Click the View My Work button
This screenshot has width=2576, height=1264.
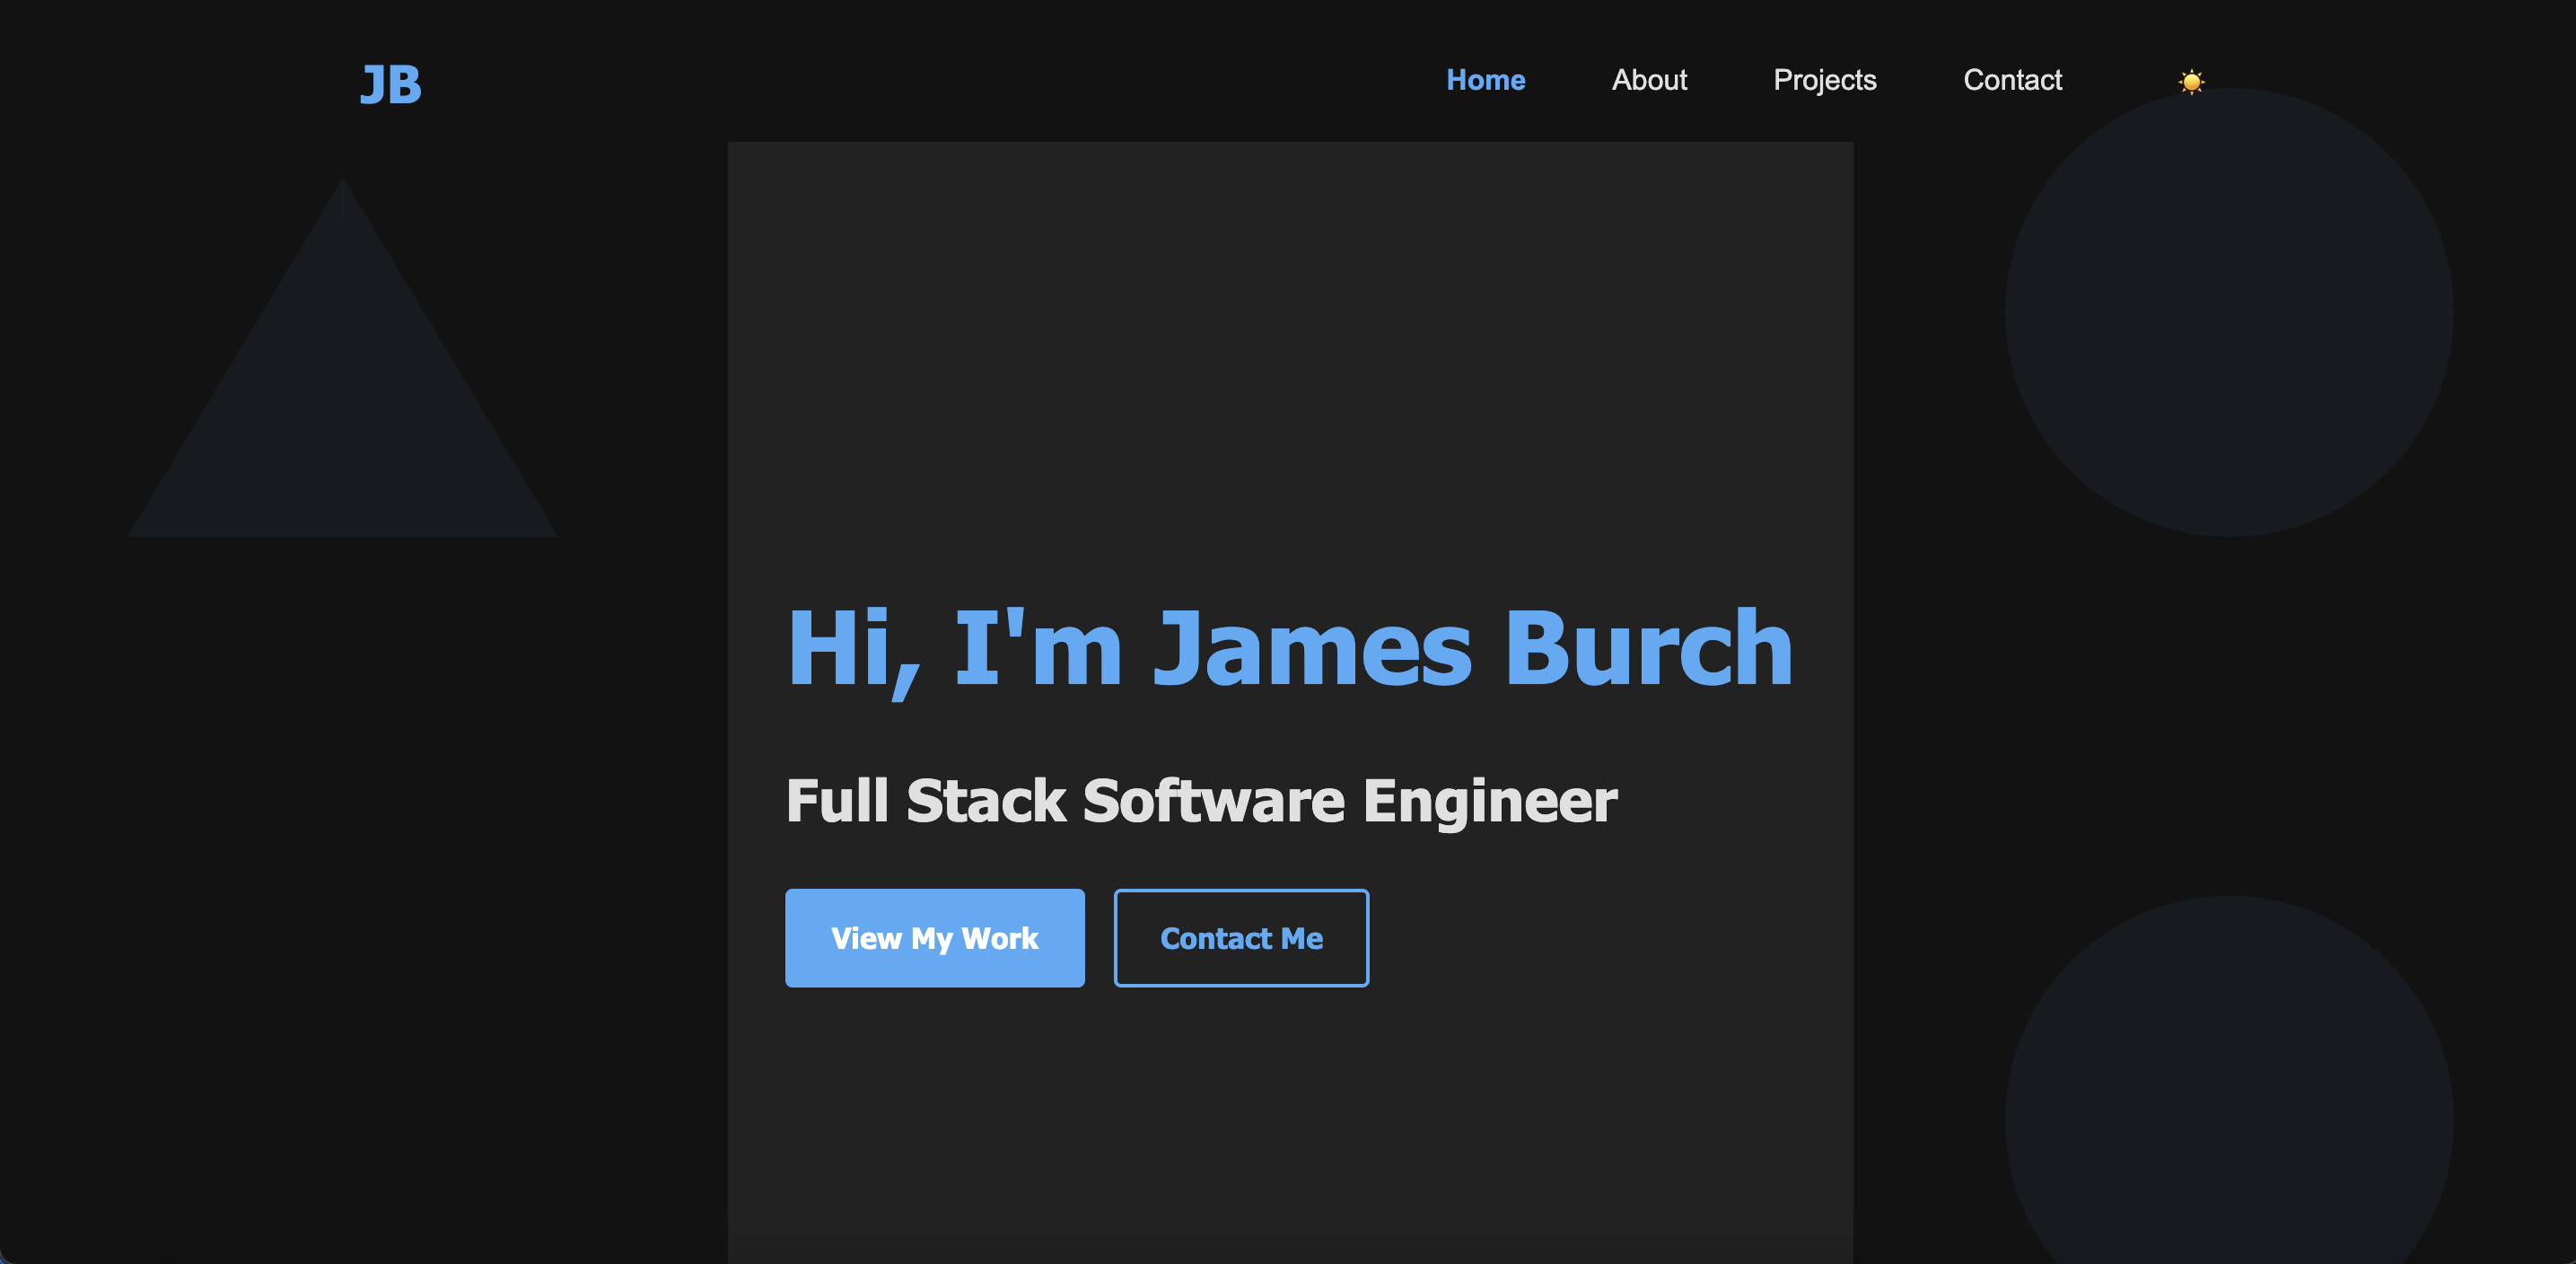(x=934, y=938)
